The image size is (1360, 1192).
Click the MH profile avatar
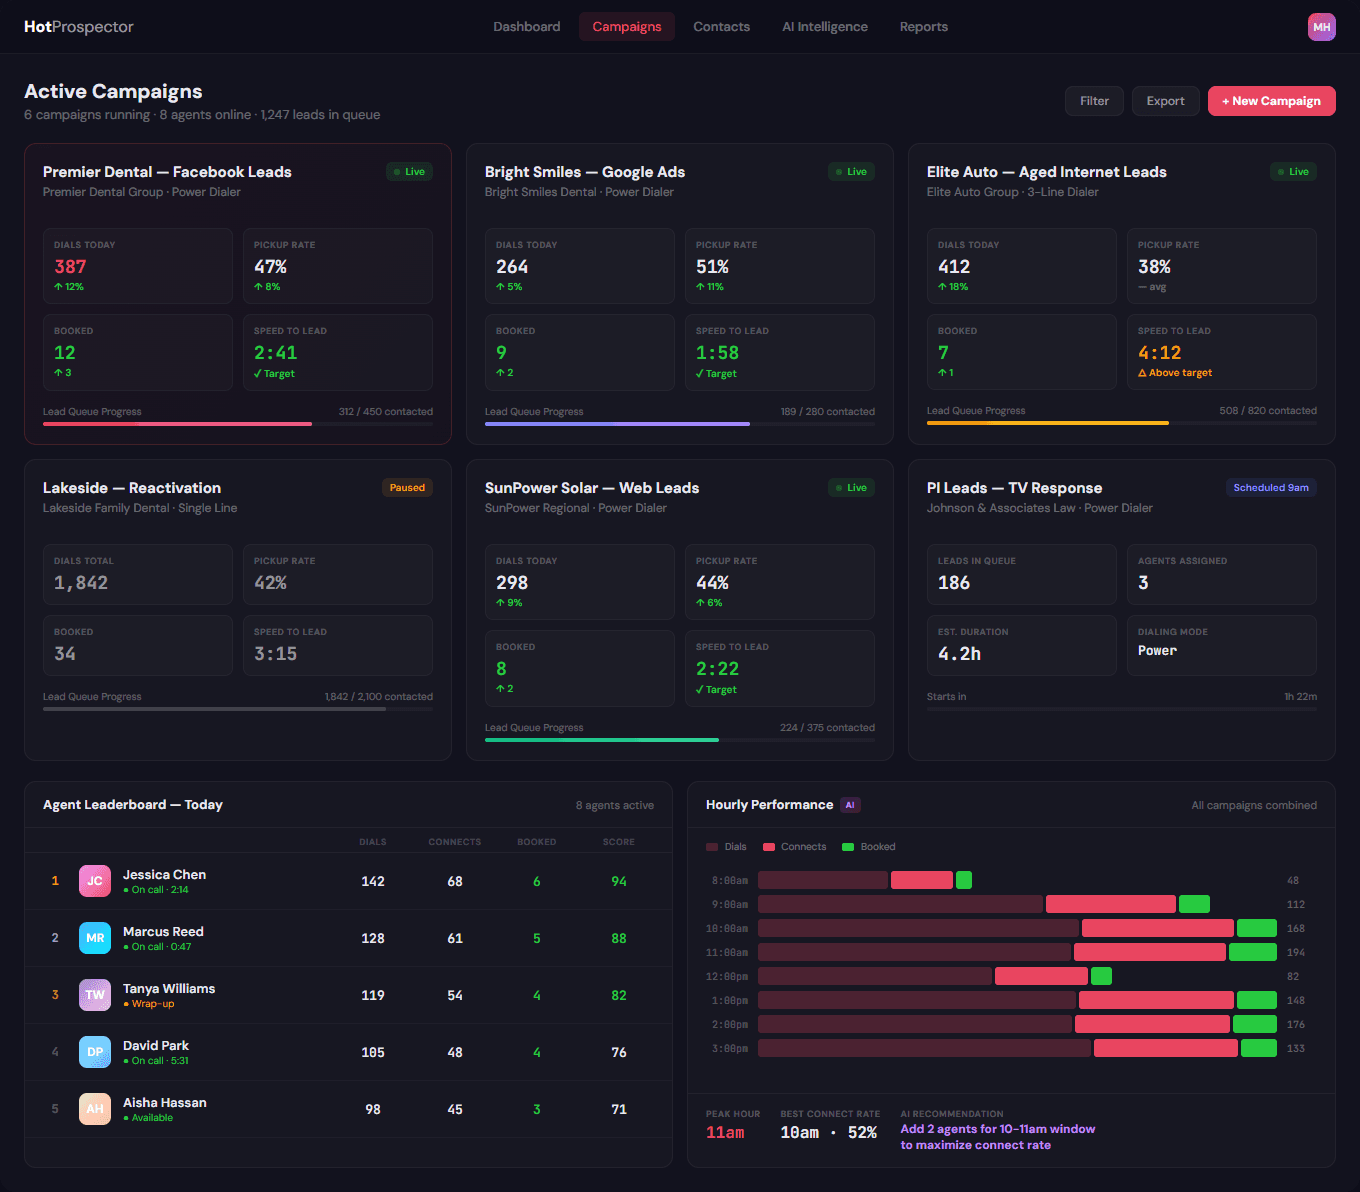click(x=1322, y=26)
